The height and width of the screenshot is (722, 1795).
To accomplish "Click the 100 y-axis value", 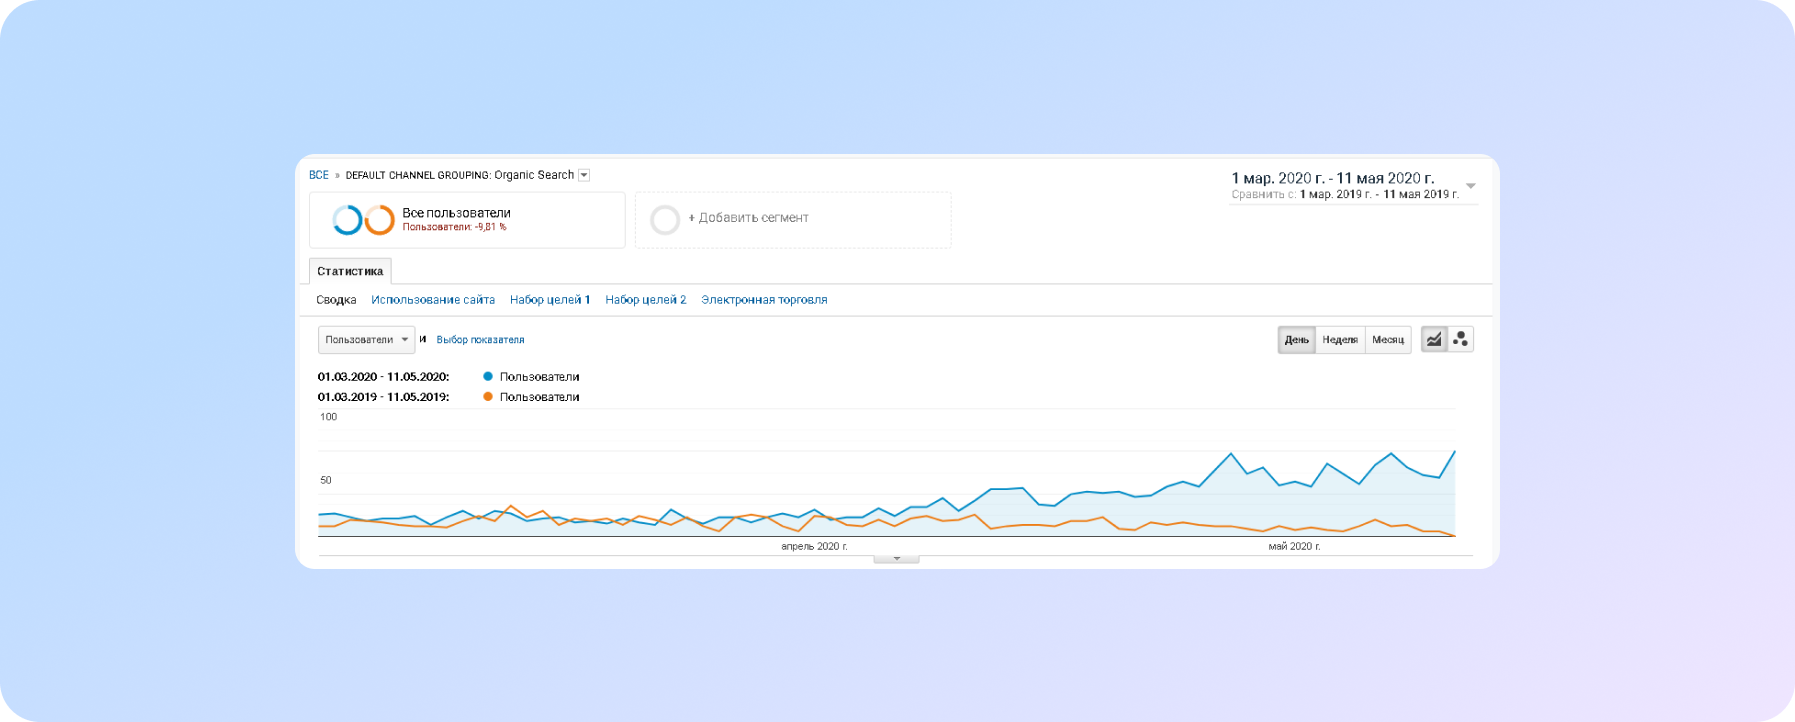I will [328, 417].
